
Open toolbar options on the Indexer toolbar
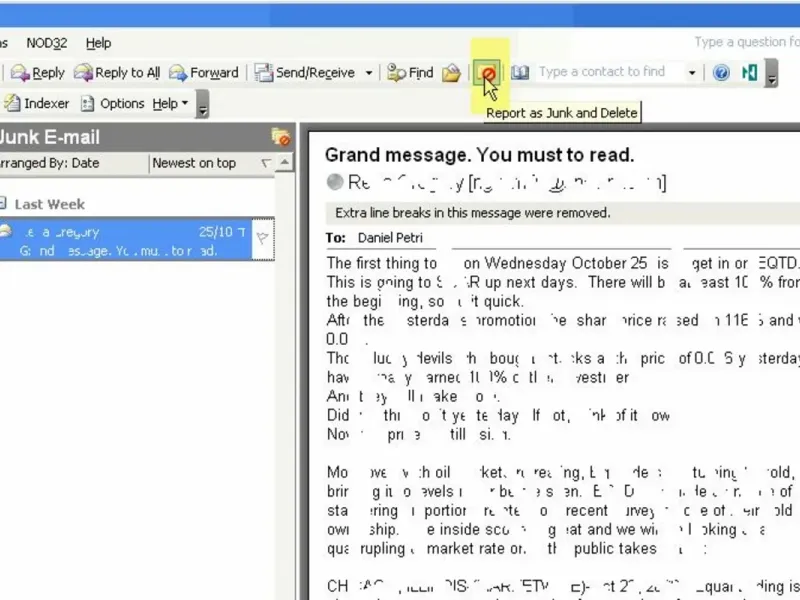tap(203, 104)
